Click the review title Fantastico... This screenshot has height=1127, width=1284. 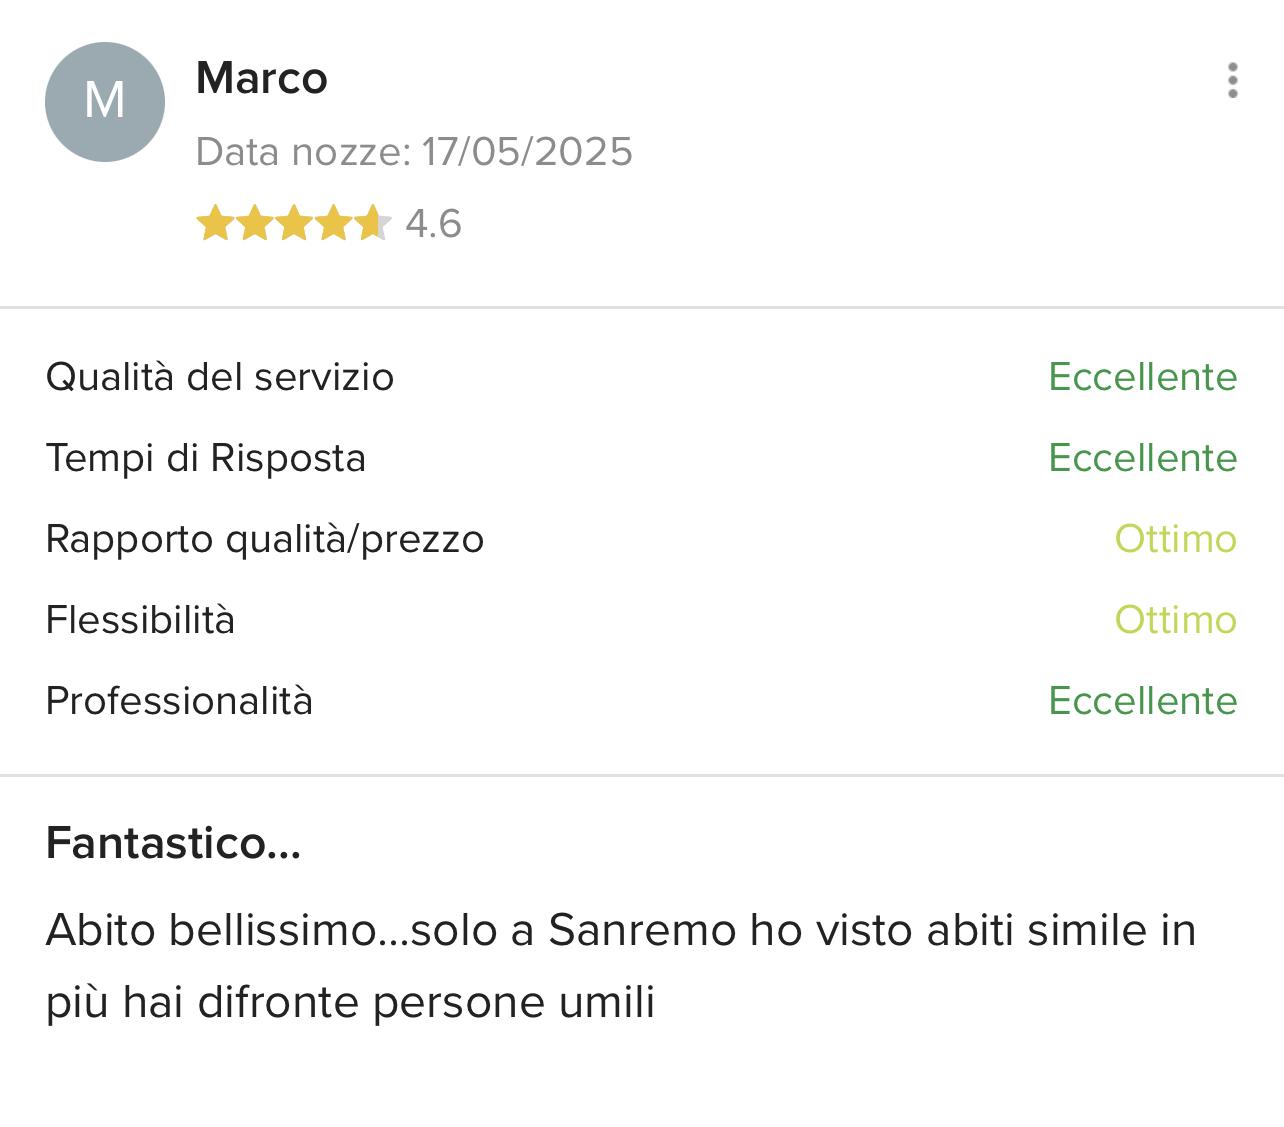click(x=173, y=843)
